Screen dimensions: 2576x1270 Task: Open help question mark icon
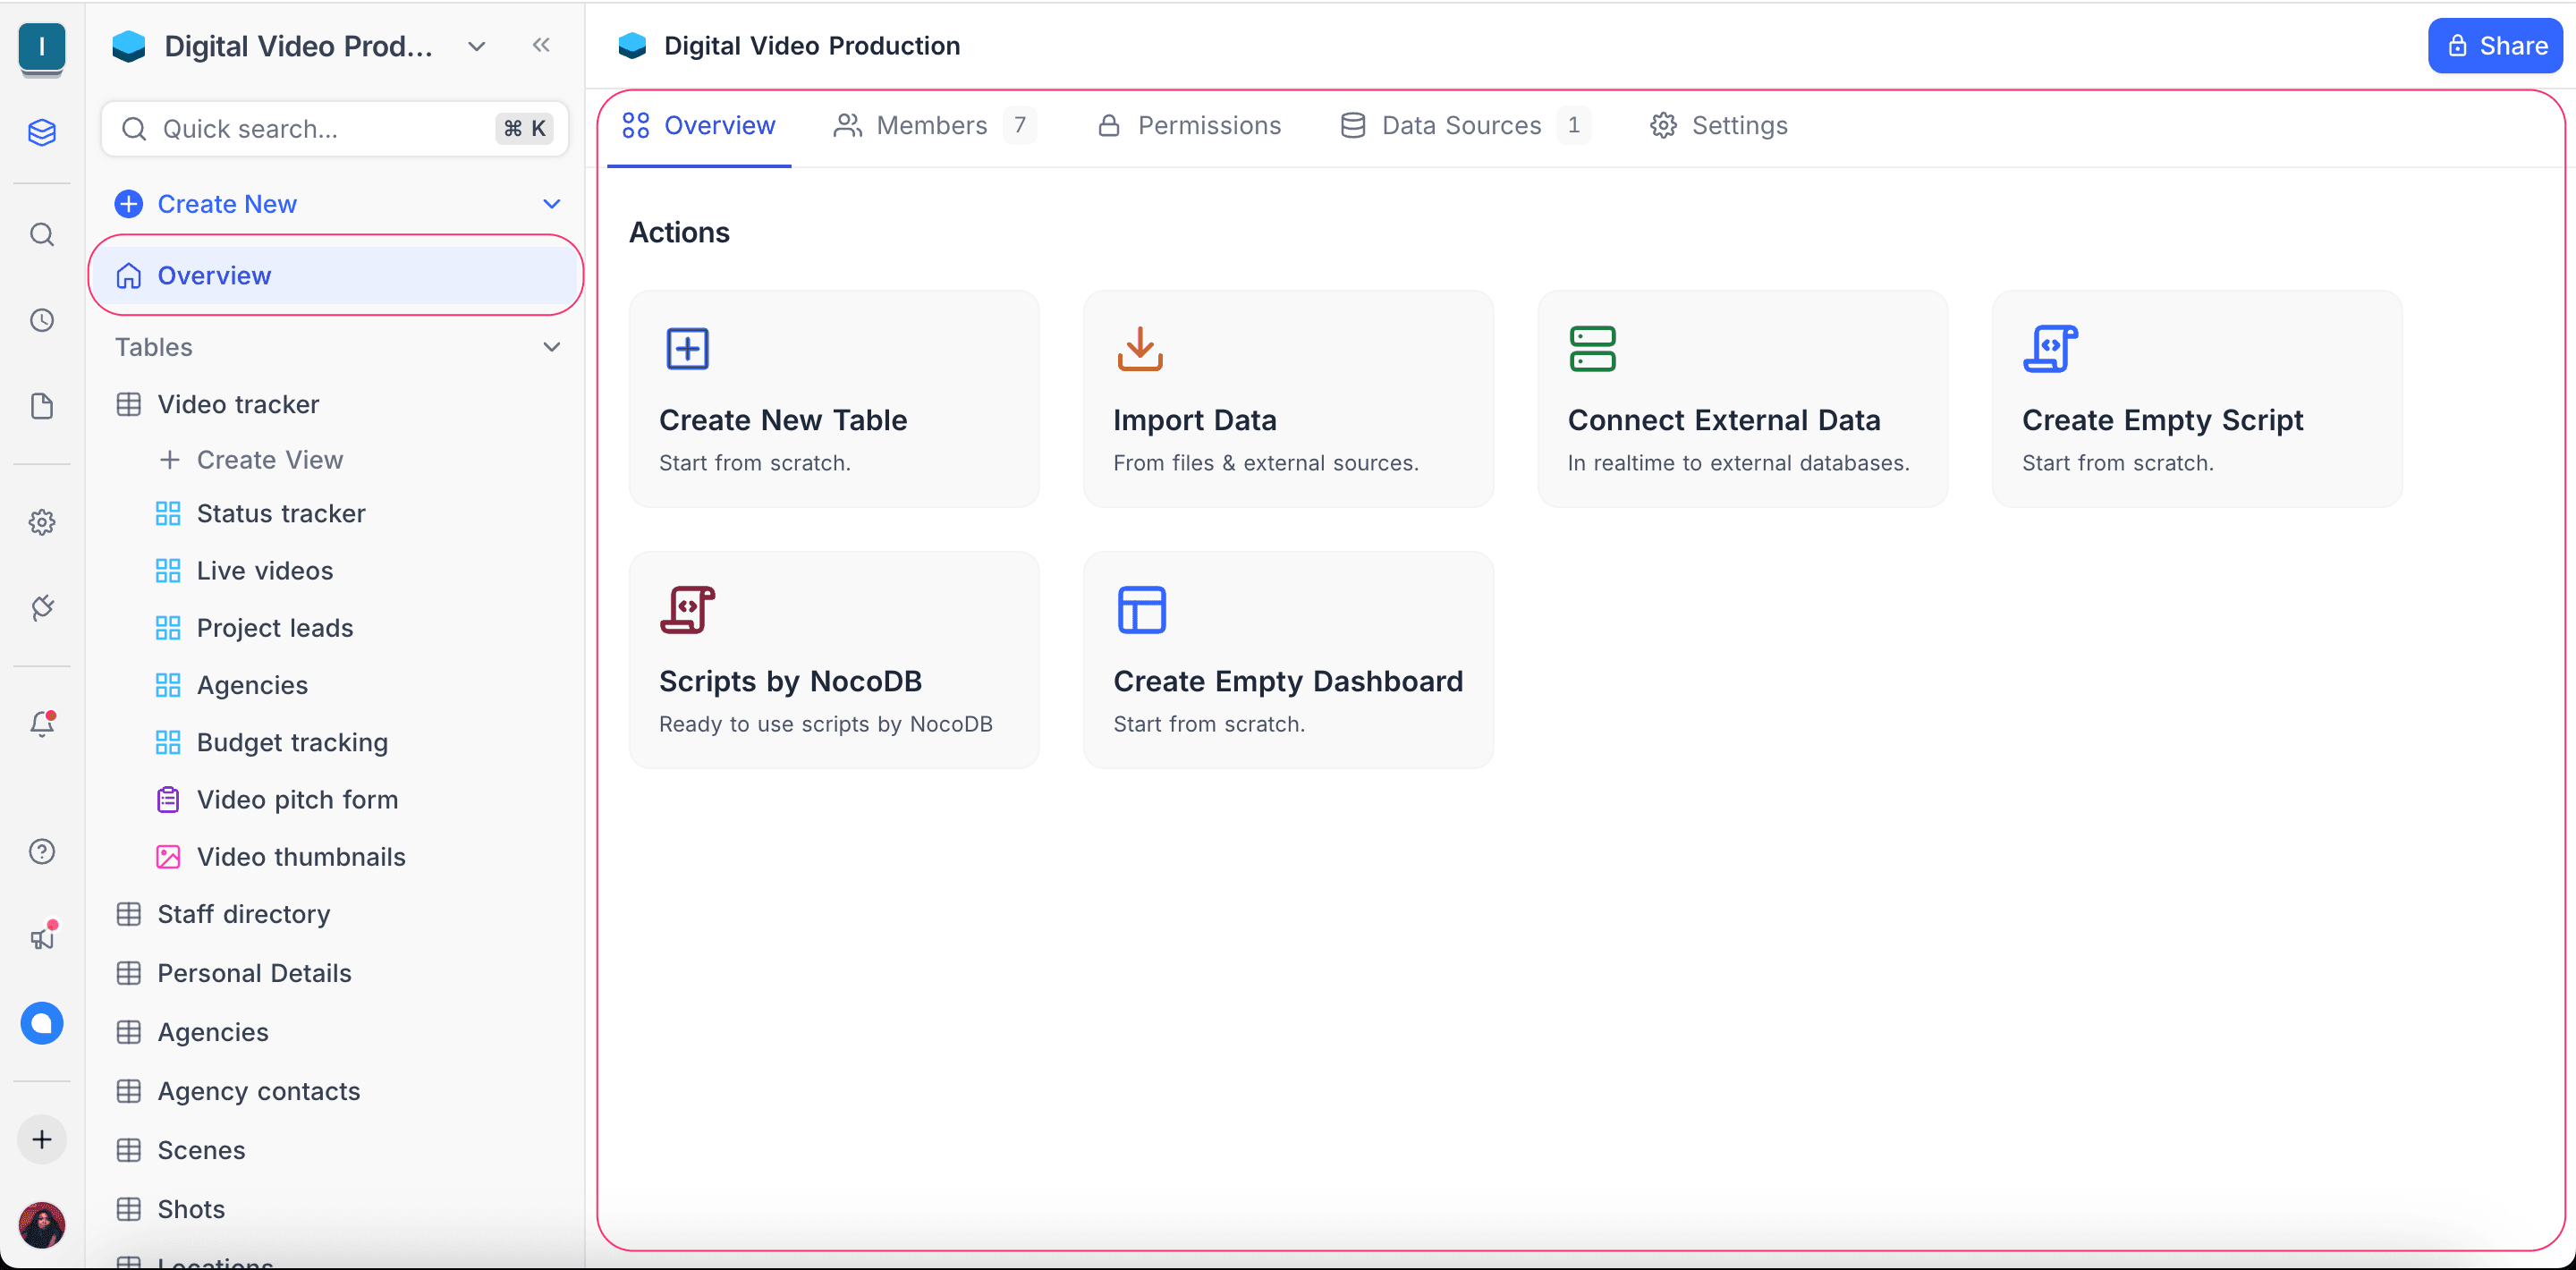pos(42,851)
